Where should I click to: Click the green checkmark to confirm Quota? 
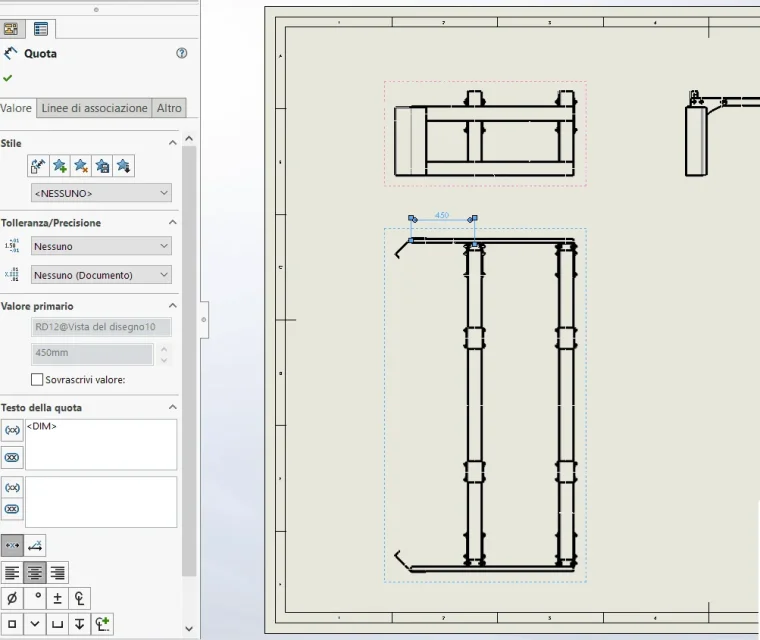tap(7, 78)
